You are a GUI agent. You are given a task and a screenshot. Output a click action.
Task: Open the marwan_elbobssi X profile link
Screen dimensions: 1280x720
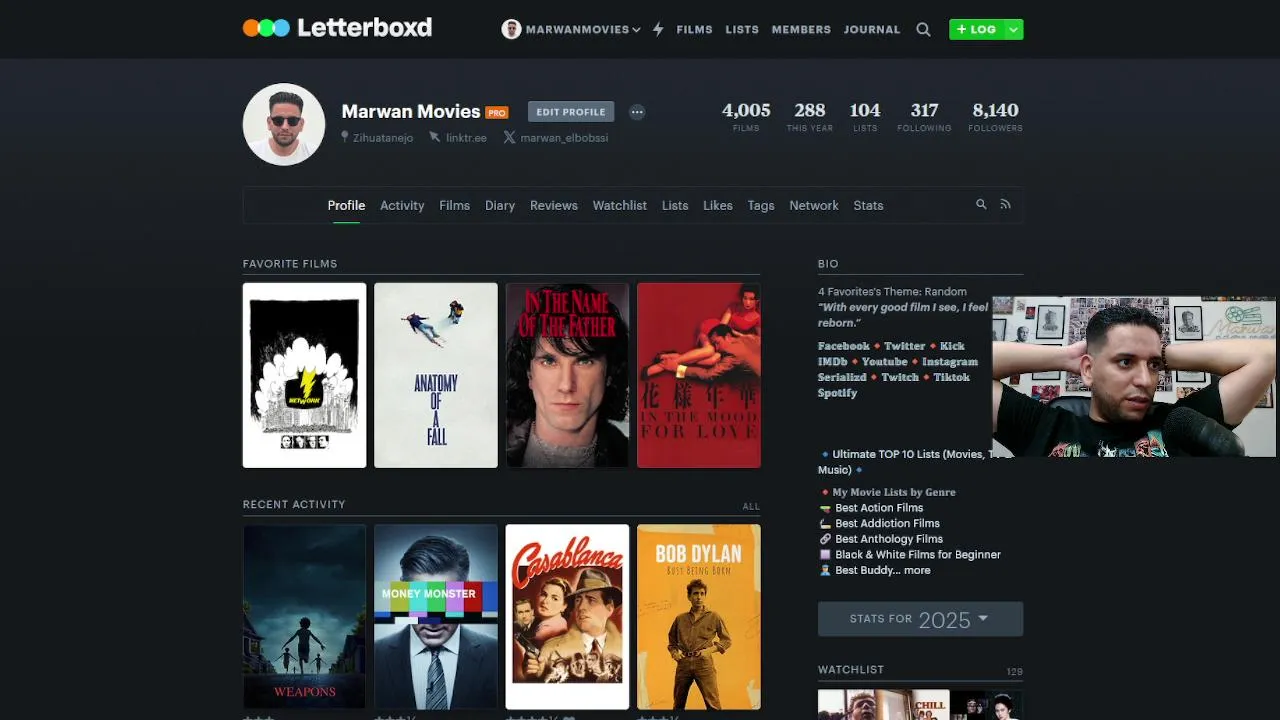click(x=556, y=137)
